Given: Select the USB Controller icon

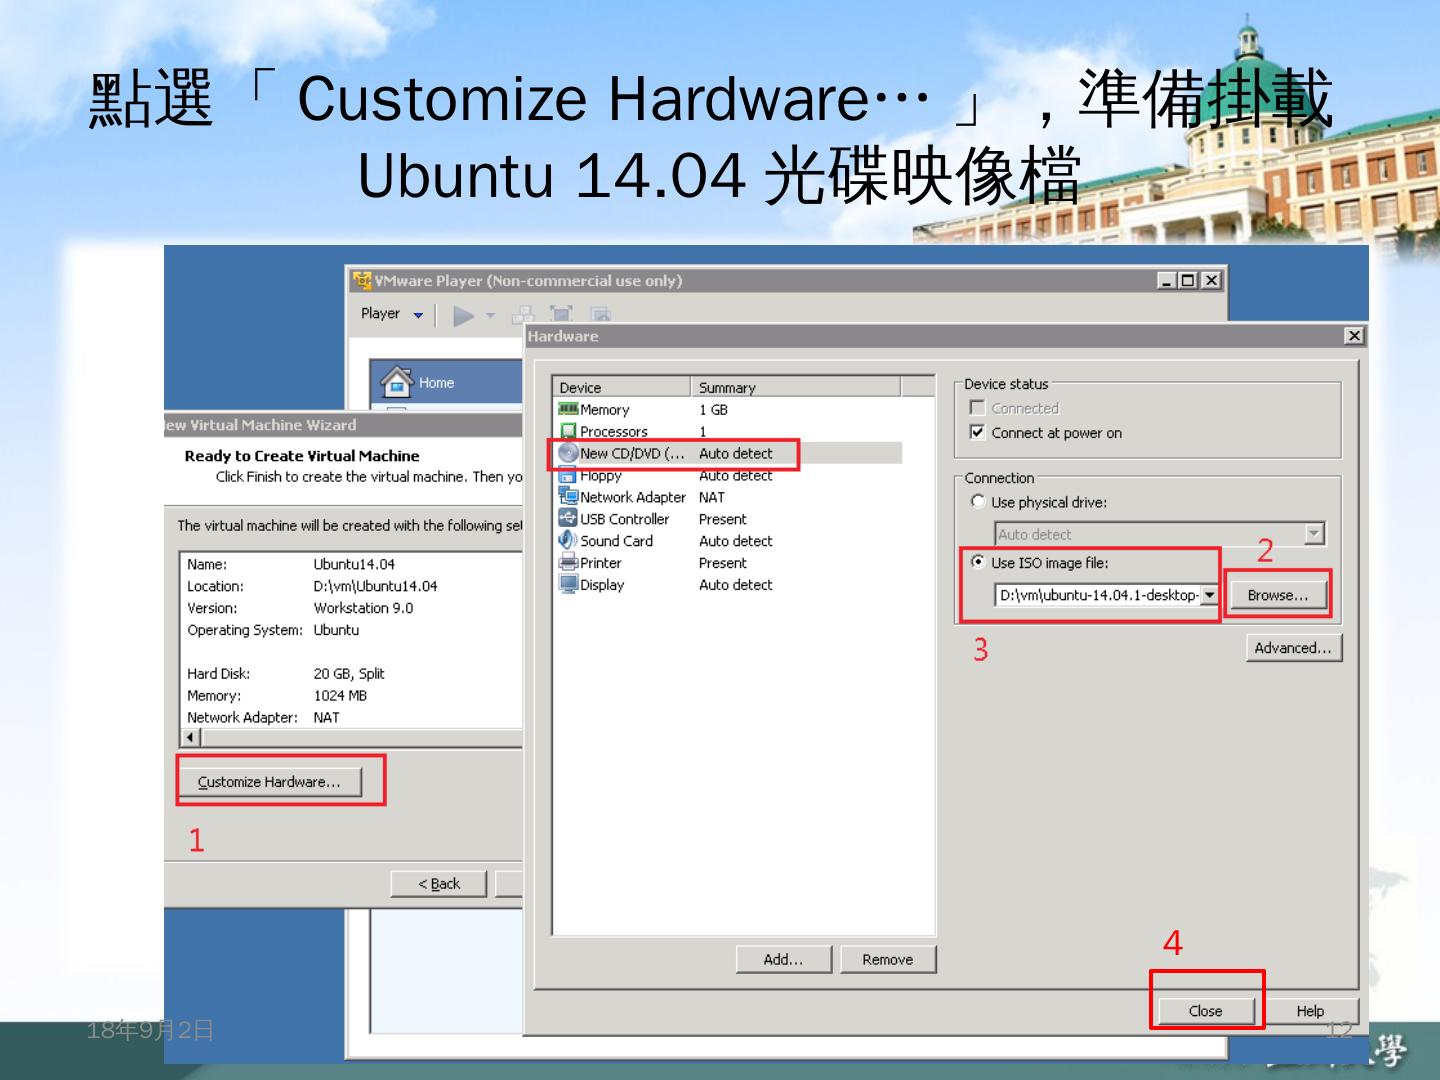Looking at the screenshot, I should 568,519.
